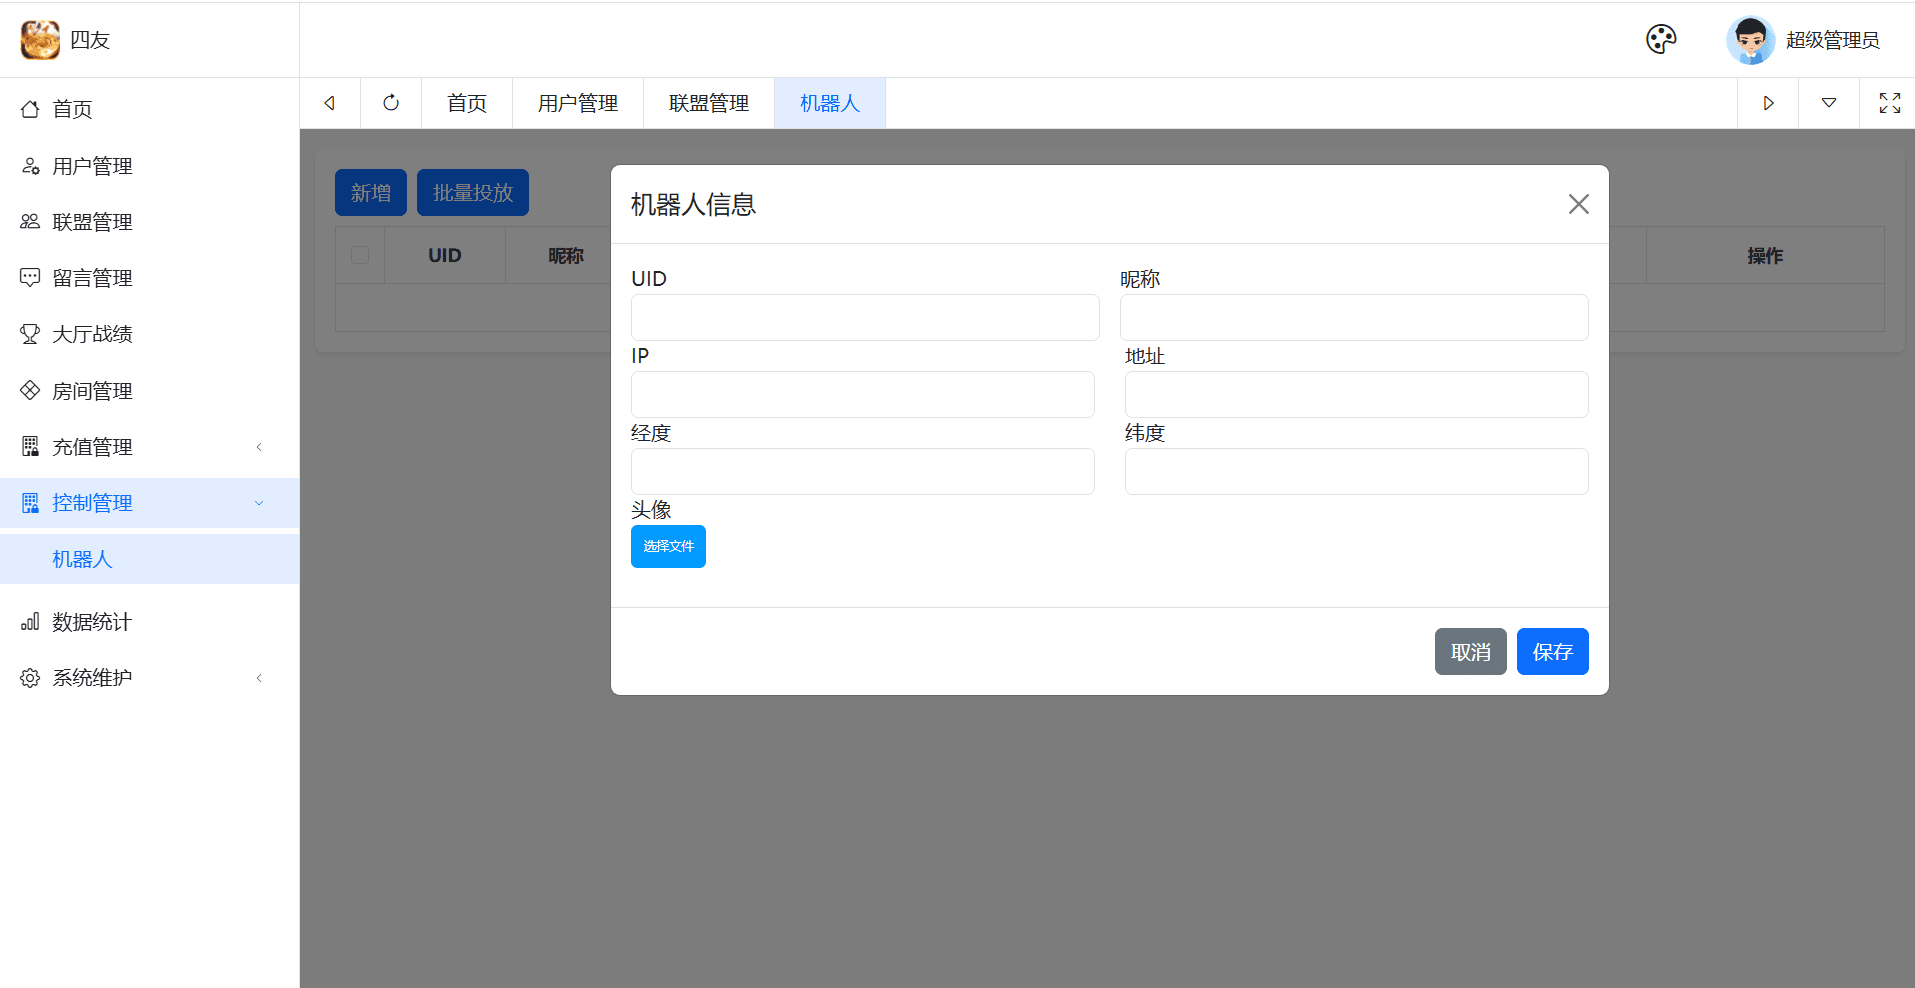Open 房间管理 via its sidebar icon
The width and height of the screenshot is (1915, 988).
click(30, 390)
